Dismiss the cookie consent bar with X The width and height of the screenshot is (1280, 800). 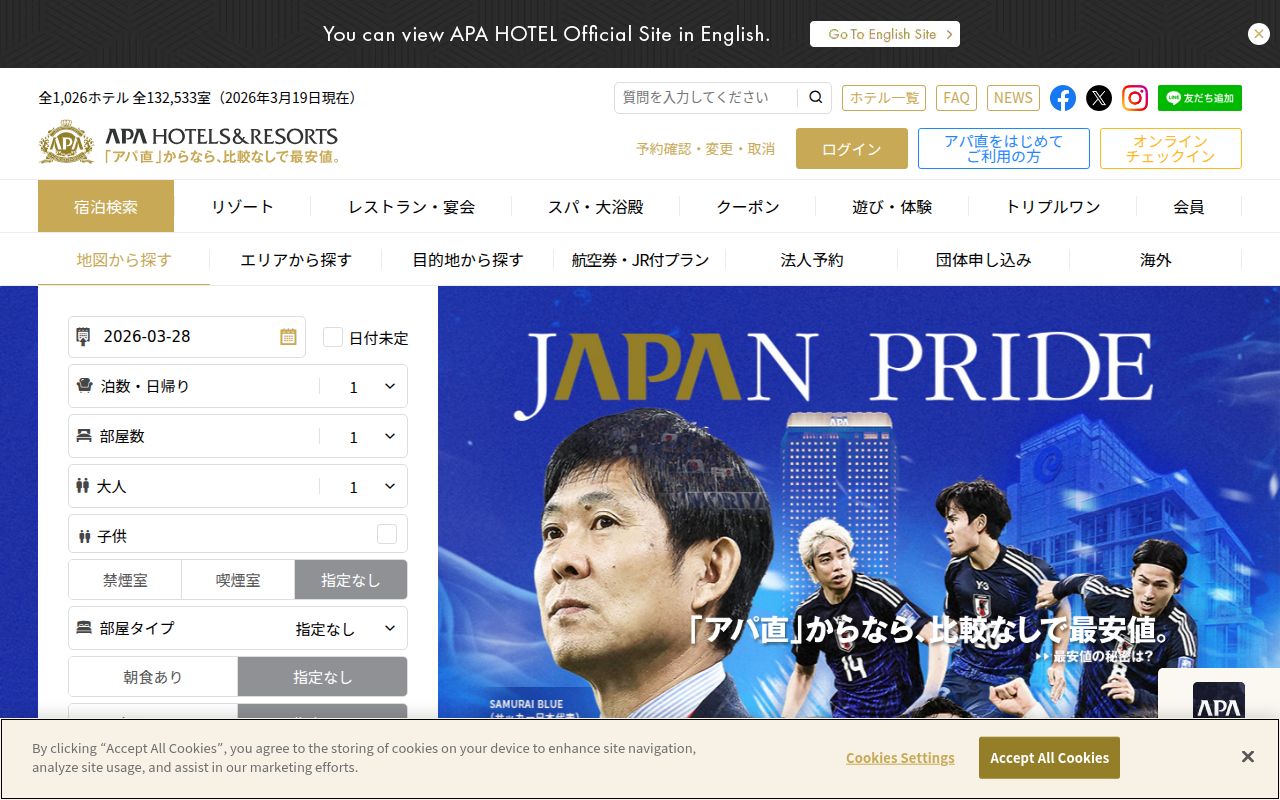click(1247, 757)
